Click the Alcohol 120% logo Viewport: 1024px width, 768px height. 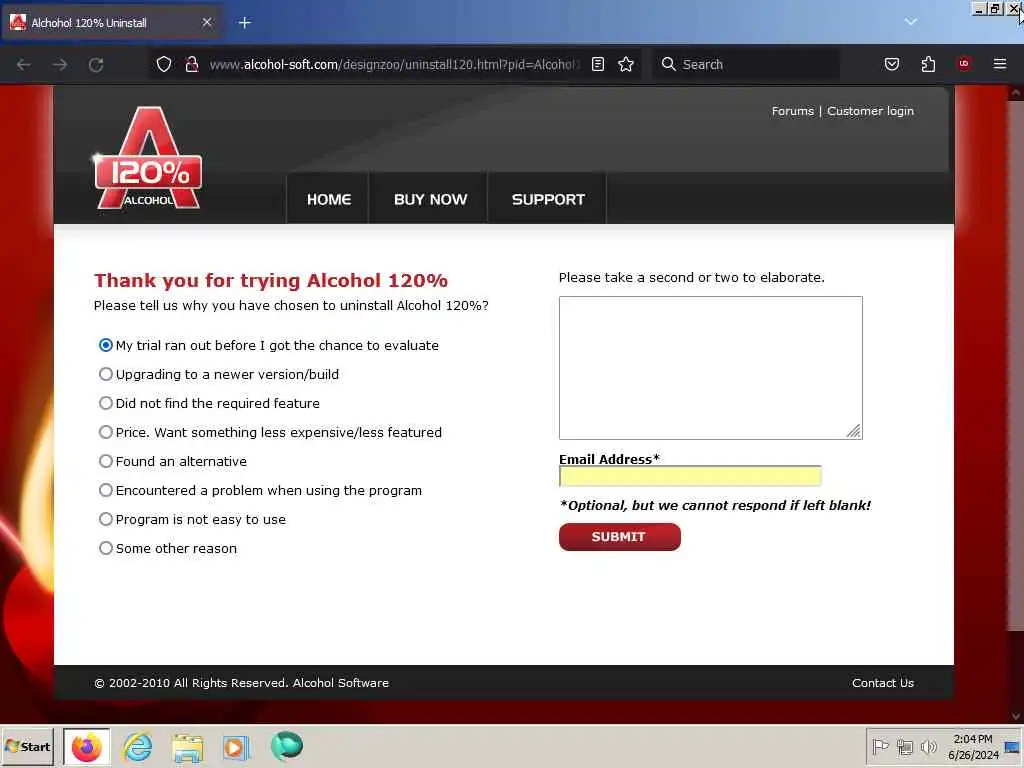pos(148,158)
